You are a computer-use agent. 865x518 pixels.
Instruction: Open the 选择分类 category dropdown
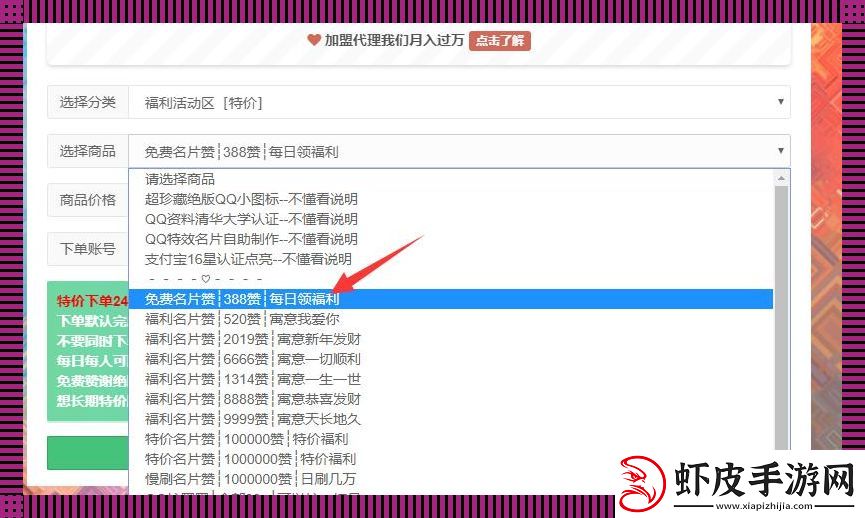tap(459, 102)
